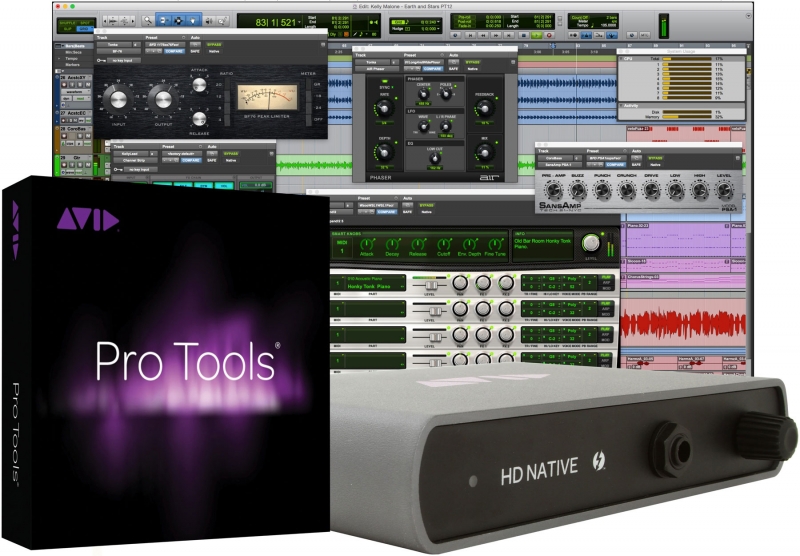Viewport: 800px width, 556px height.
Task: Collapse the Activity section in System Usage
Action: point(622,106)
